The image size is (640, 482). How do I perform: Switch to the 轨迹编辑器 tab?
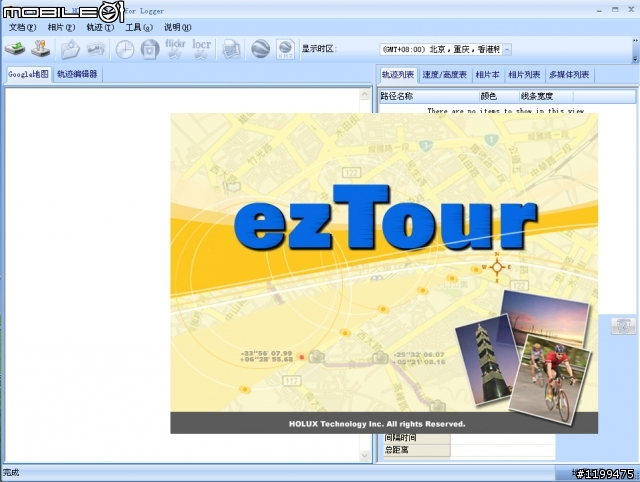[77, 74]
